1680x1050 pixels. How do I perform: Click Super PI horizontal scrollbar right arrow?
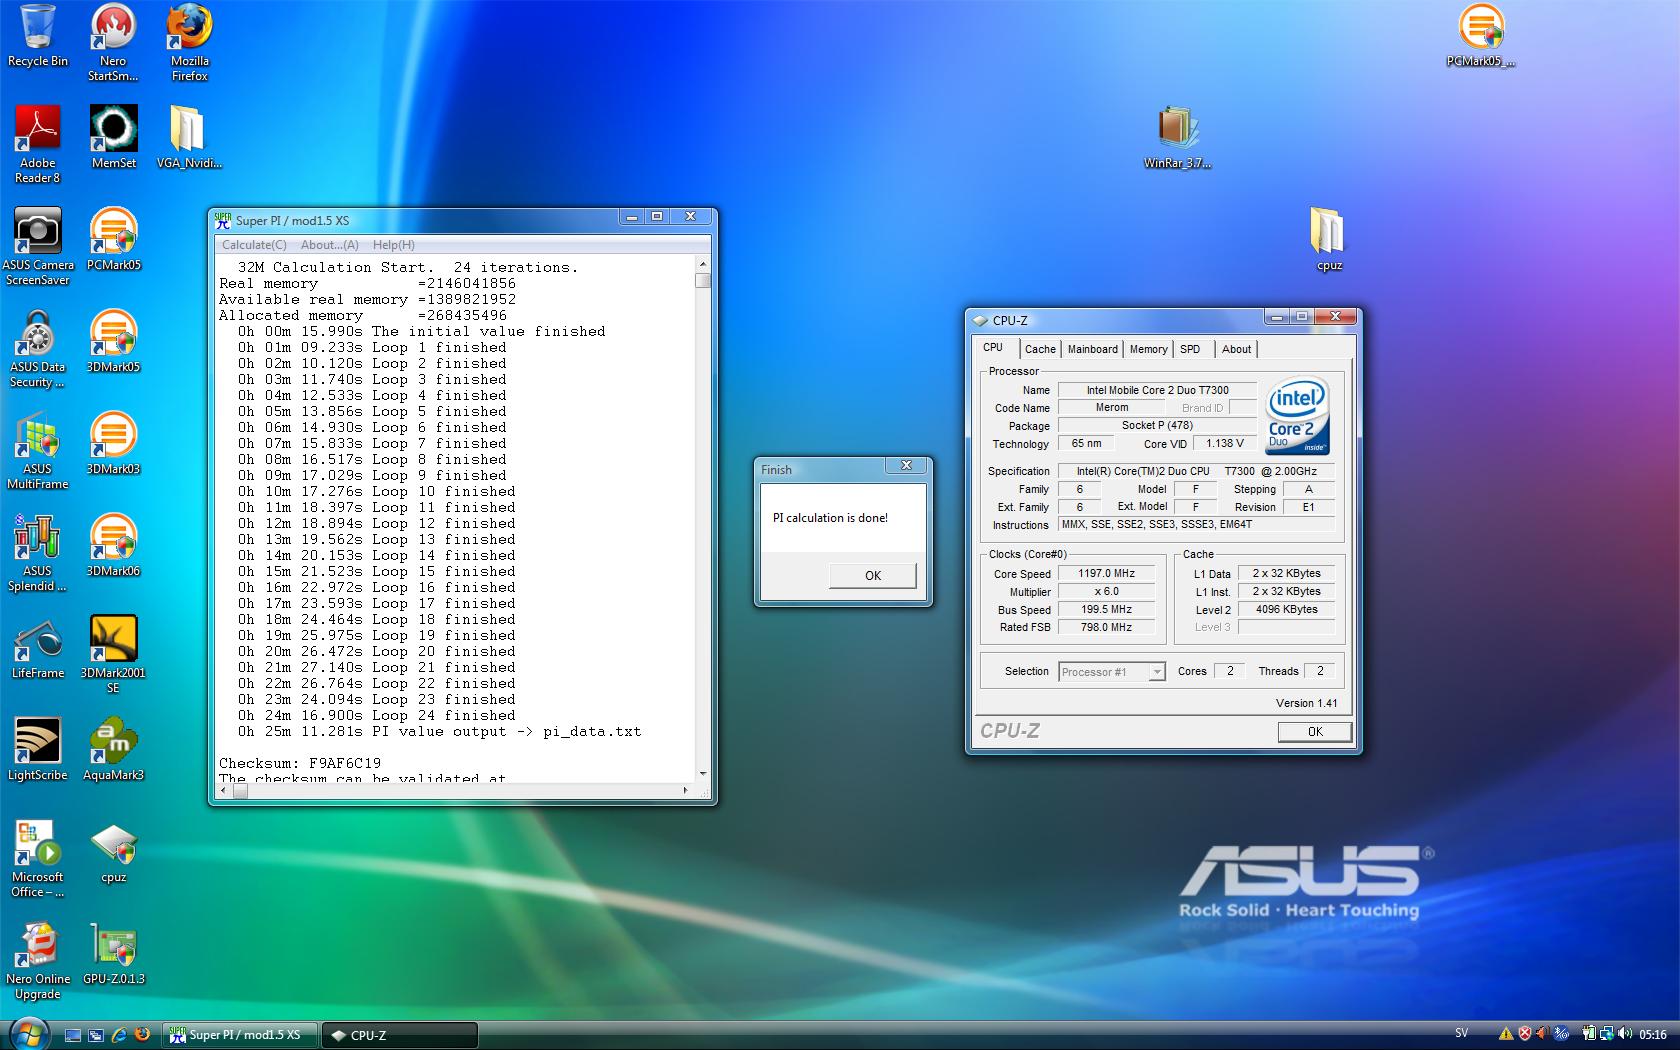coord(685,790)
